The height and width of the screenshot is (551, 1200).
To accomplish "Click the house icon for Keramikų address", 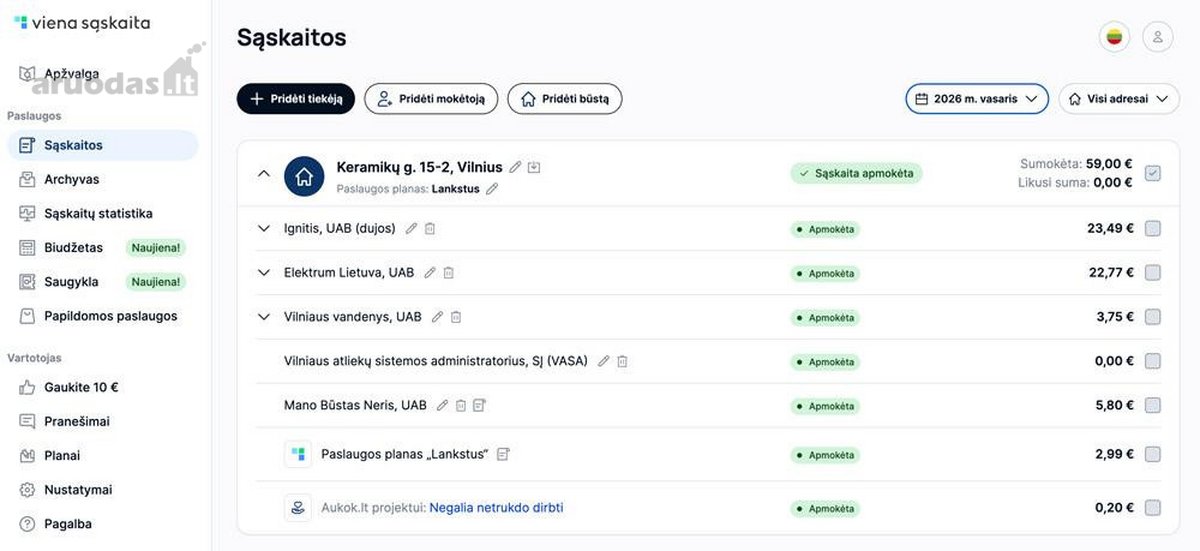I will tap(304, 176).
